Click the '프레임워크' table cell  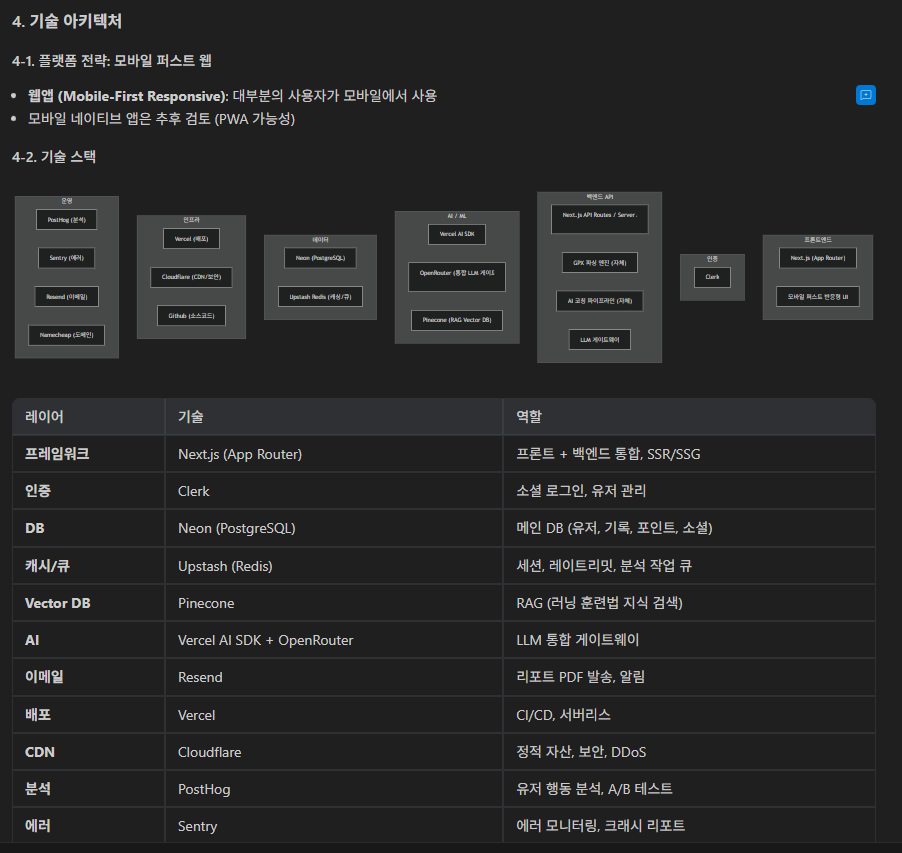89,454
